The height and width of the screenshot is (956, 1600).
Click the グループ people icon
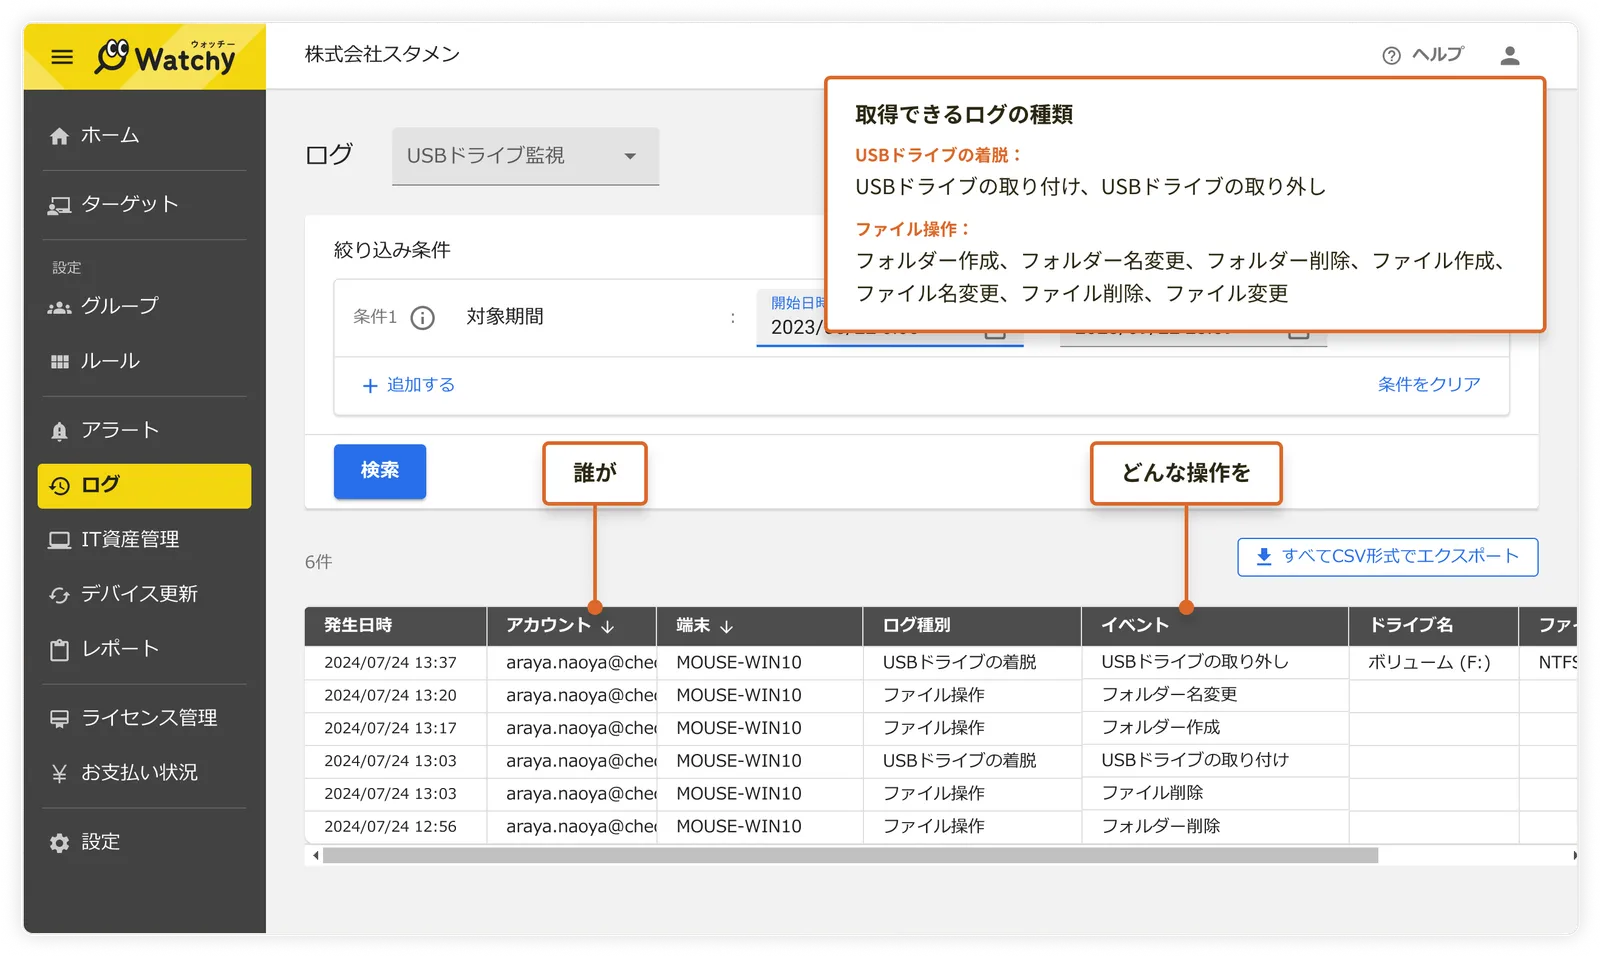60,307
